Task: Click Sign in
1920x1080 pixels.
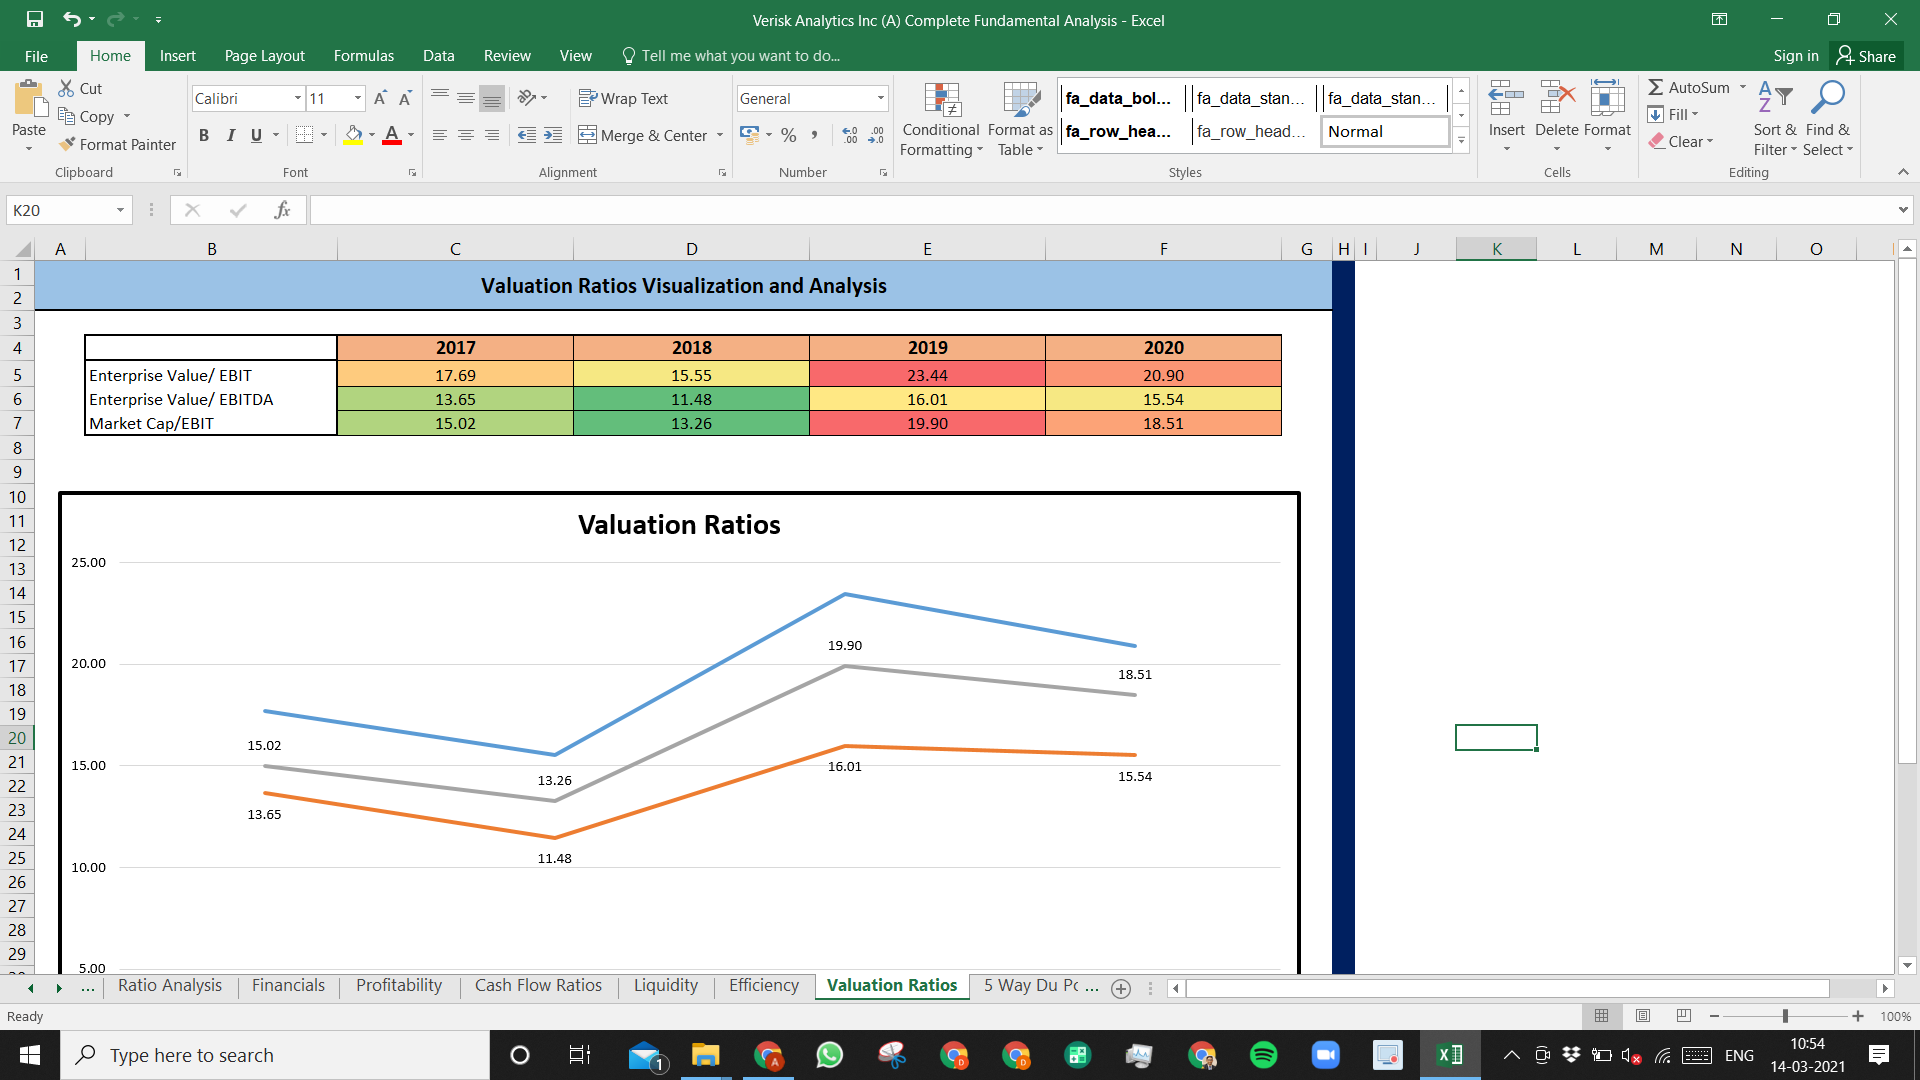Action: pyautogui.click(x=1796, y=56)
